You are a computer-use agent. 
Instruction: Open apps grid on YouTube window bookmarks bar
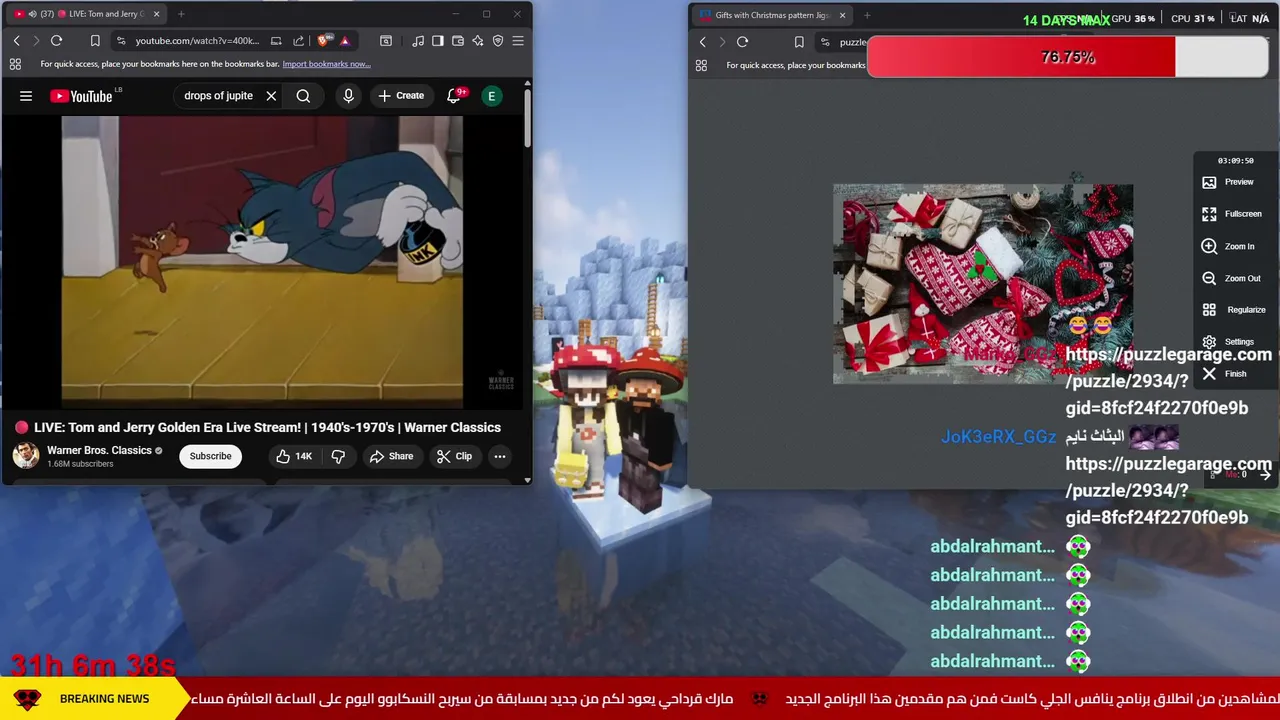click(x=15, y=64)
